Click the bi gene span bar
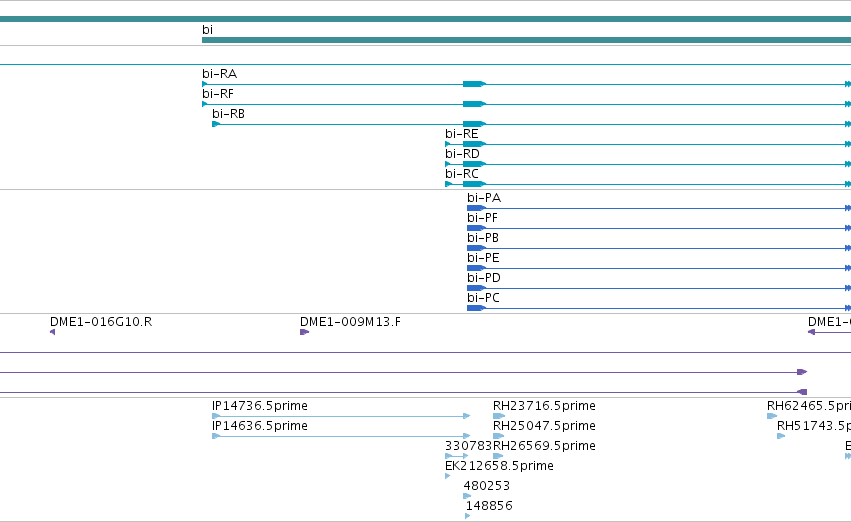 pyautogui.click(x=526, y=40)
